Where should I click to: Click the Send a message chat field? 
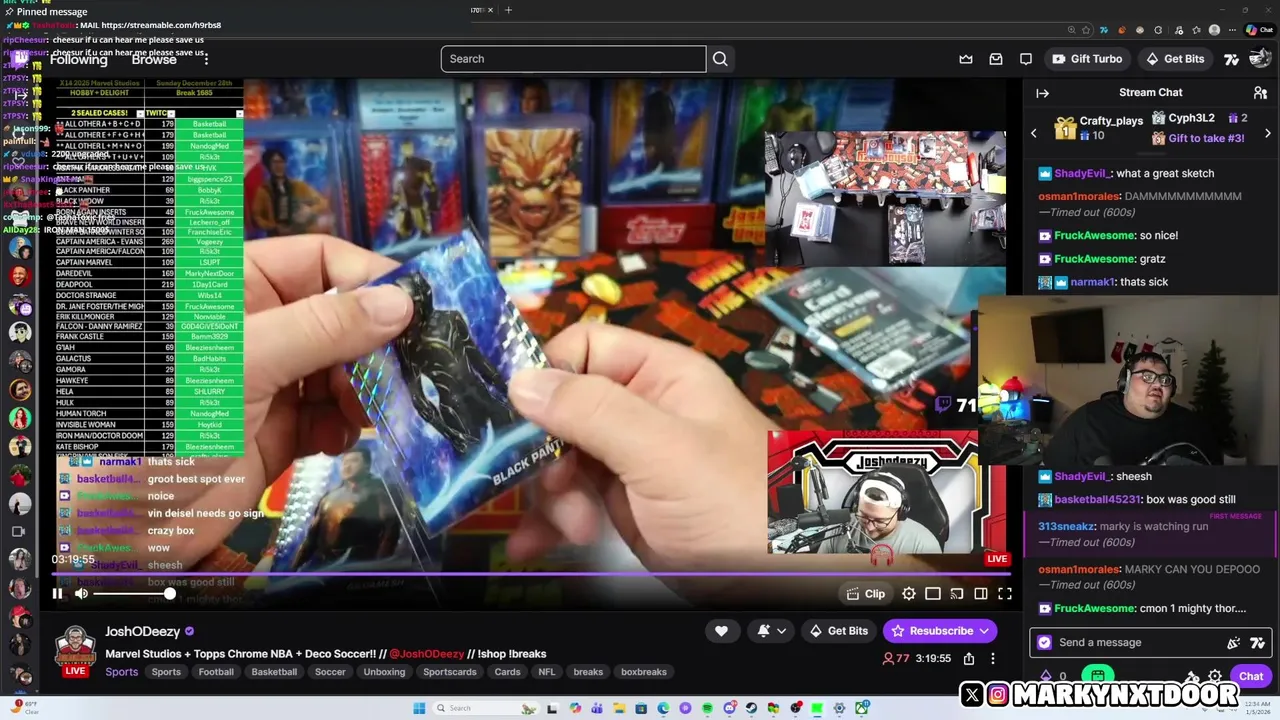coord(1135,643)
